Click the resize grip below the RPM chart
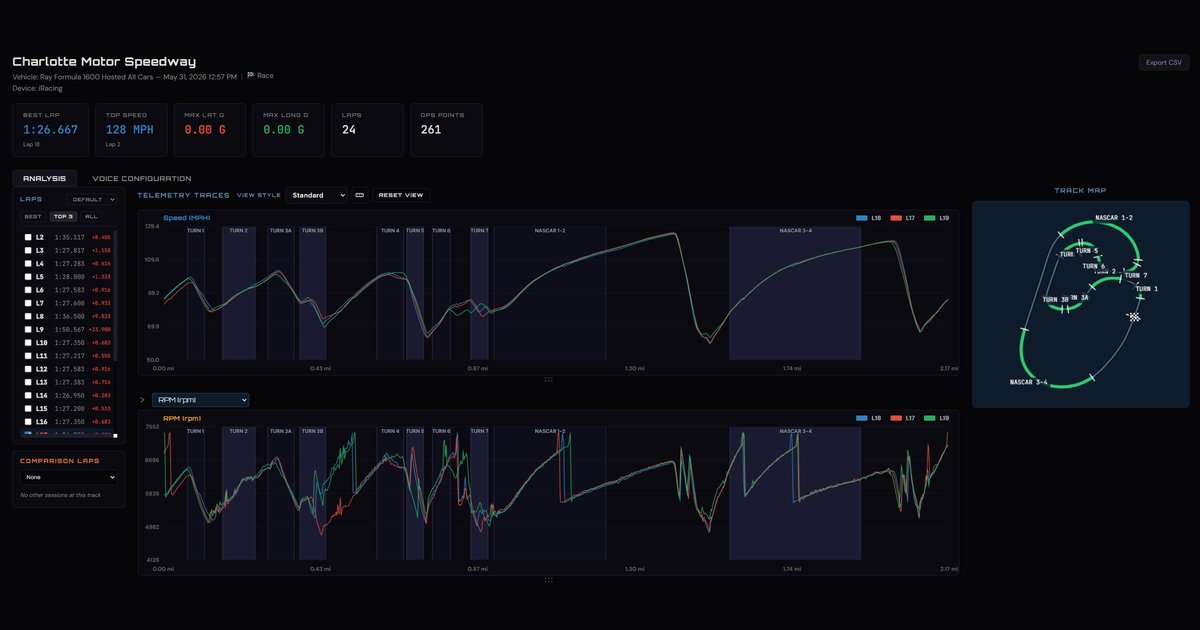This screenshot has height=630, width=1200. [x=548, y=579]
